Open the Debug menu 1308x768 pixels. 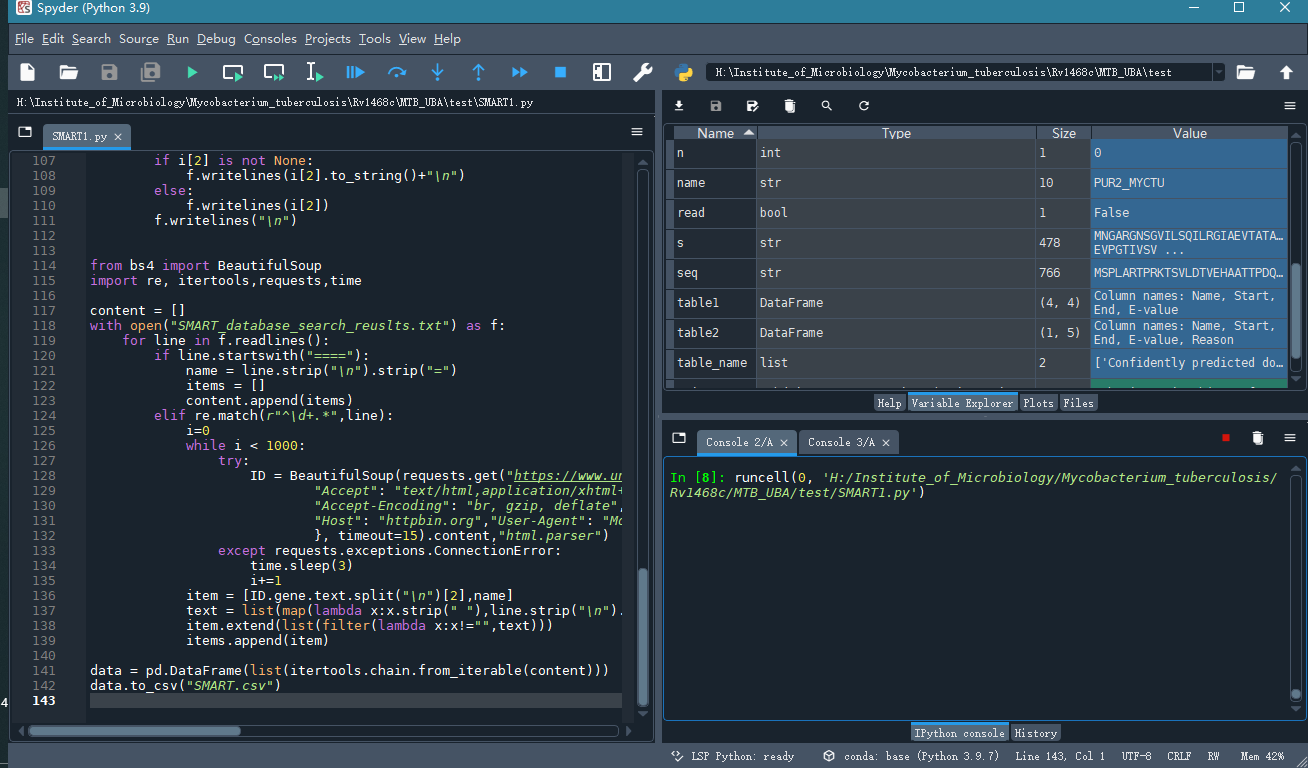[216, 39]
